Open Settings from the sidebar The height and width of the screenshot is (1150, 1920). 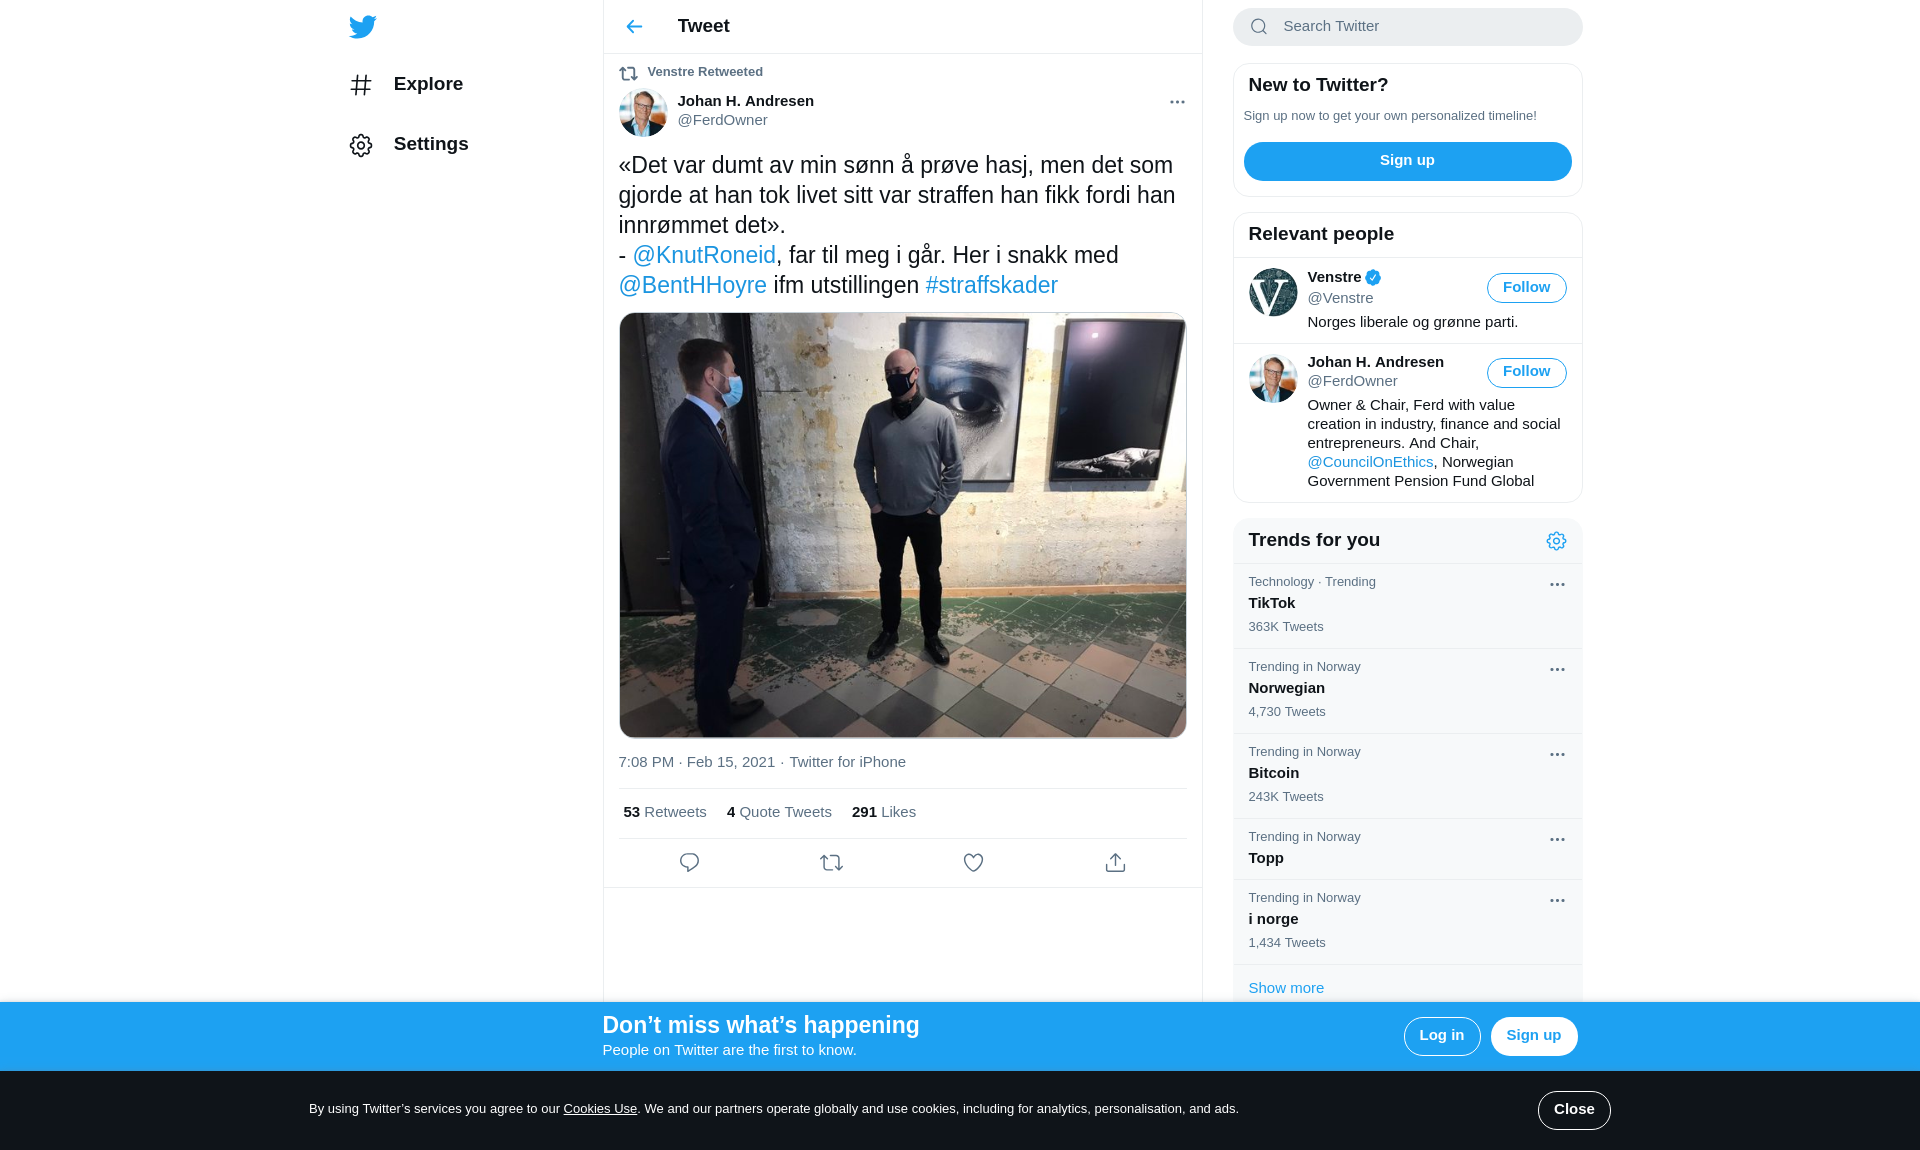coord(409,145)
